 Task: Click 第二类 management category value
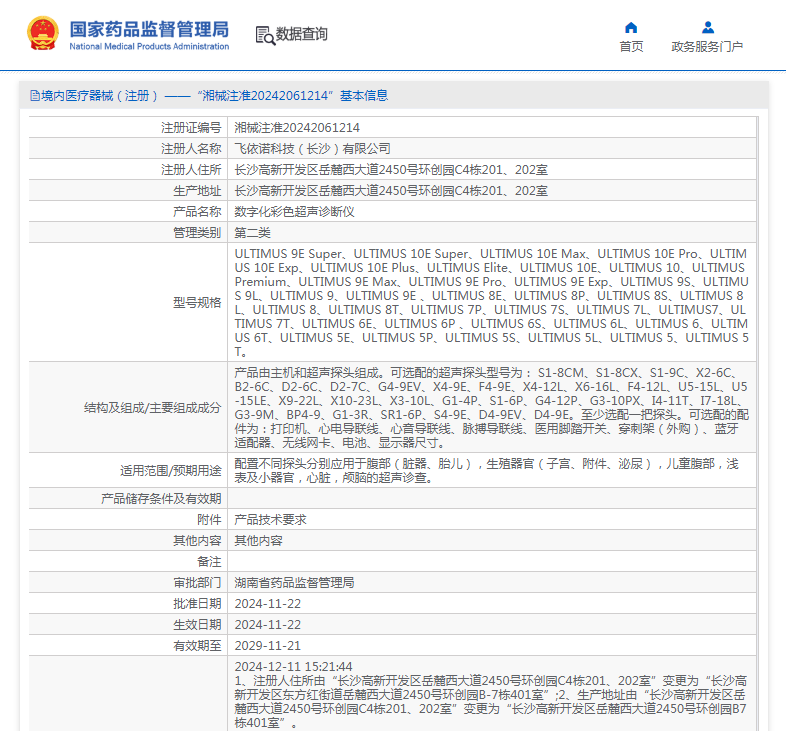click(x=252, y=233)
